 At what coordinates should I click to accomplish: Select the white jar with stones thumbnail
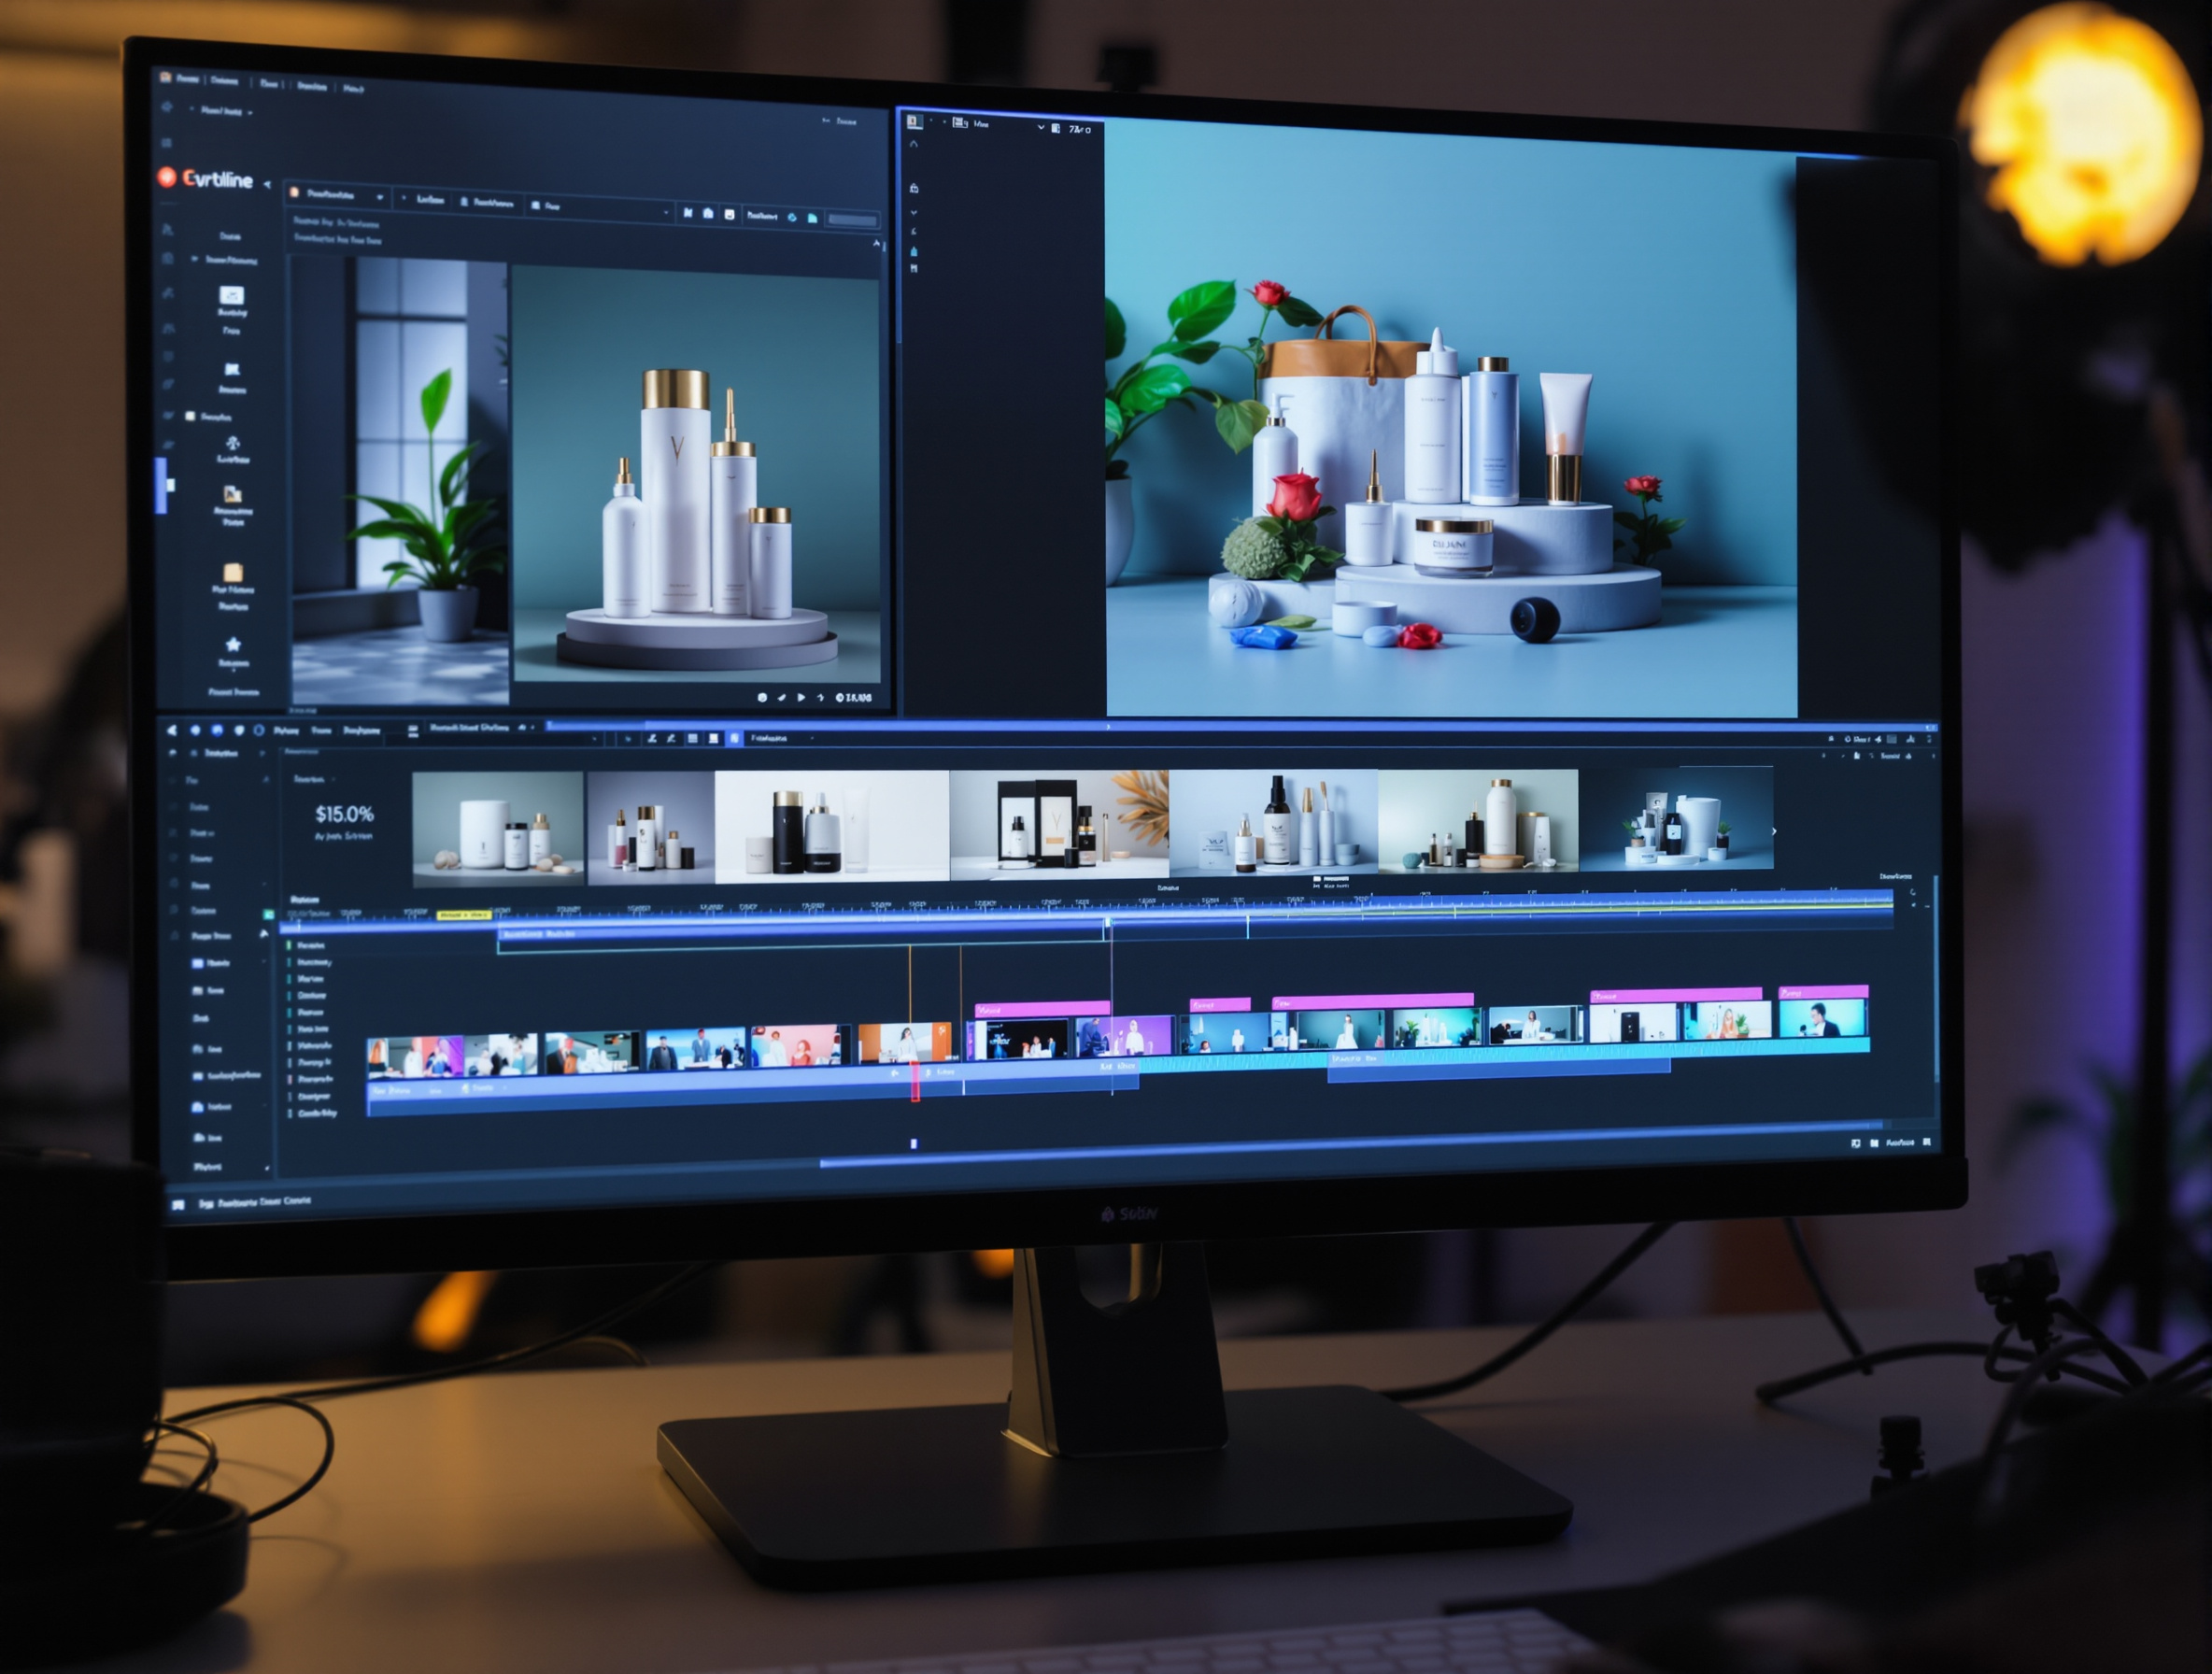(x=498, y=828)
